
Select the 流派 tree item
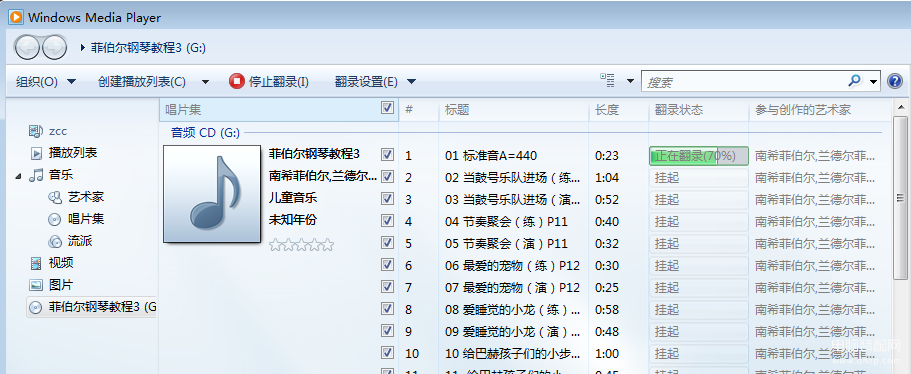(x=80, y=242)
